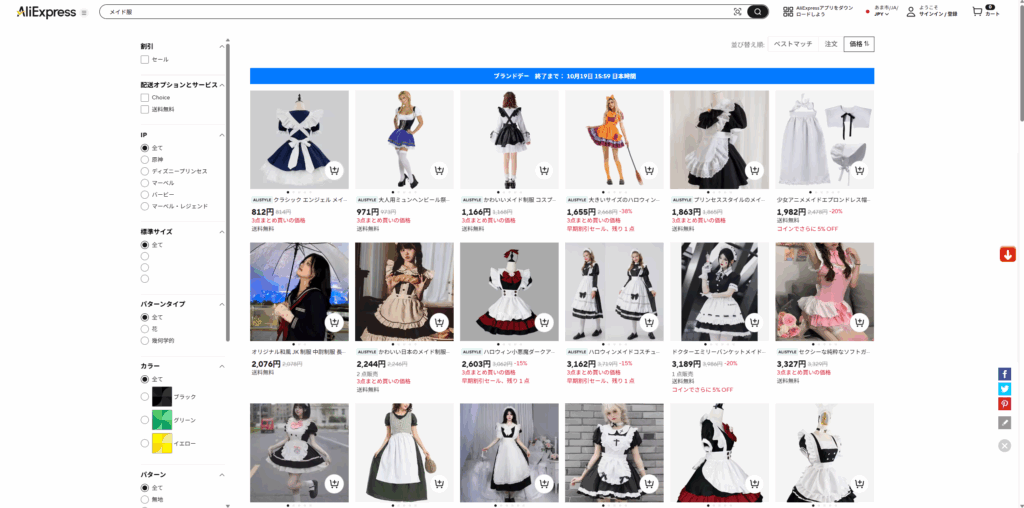The image size is (1024, 508).
Task: Share on Pinterest
Action: [x=1004, y=404]
